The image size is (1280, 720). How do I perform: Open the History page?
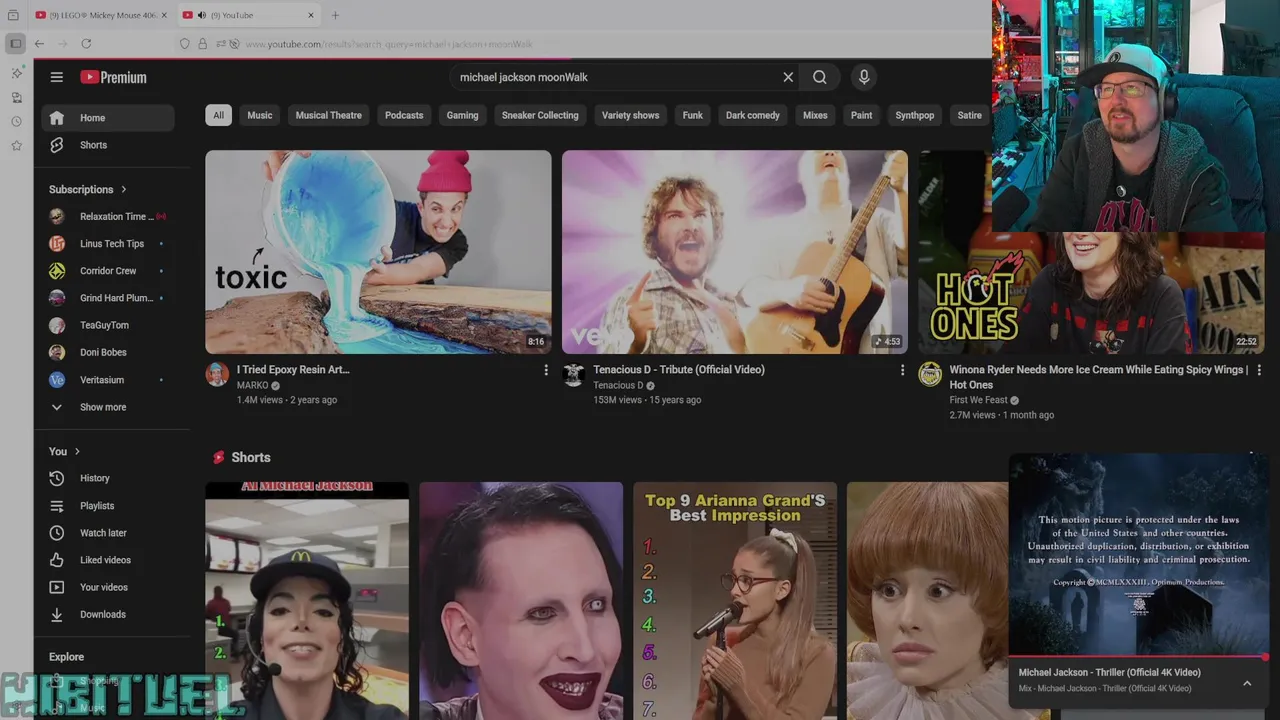(108, 478)
